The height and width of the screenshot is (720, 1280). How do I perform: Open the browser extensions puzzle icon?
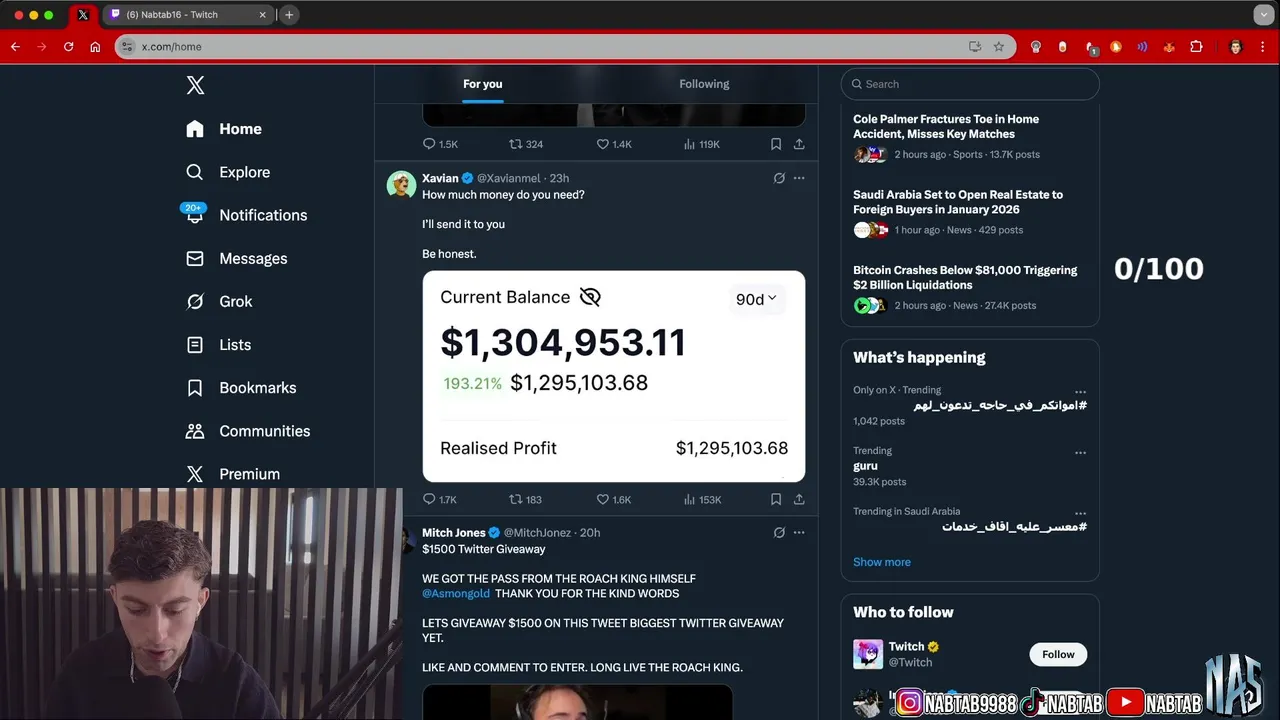(x=1196, y=47)
